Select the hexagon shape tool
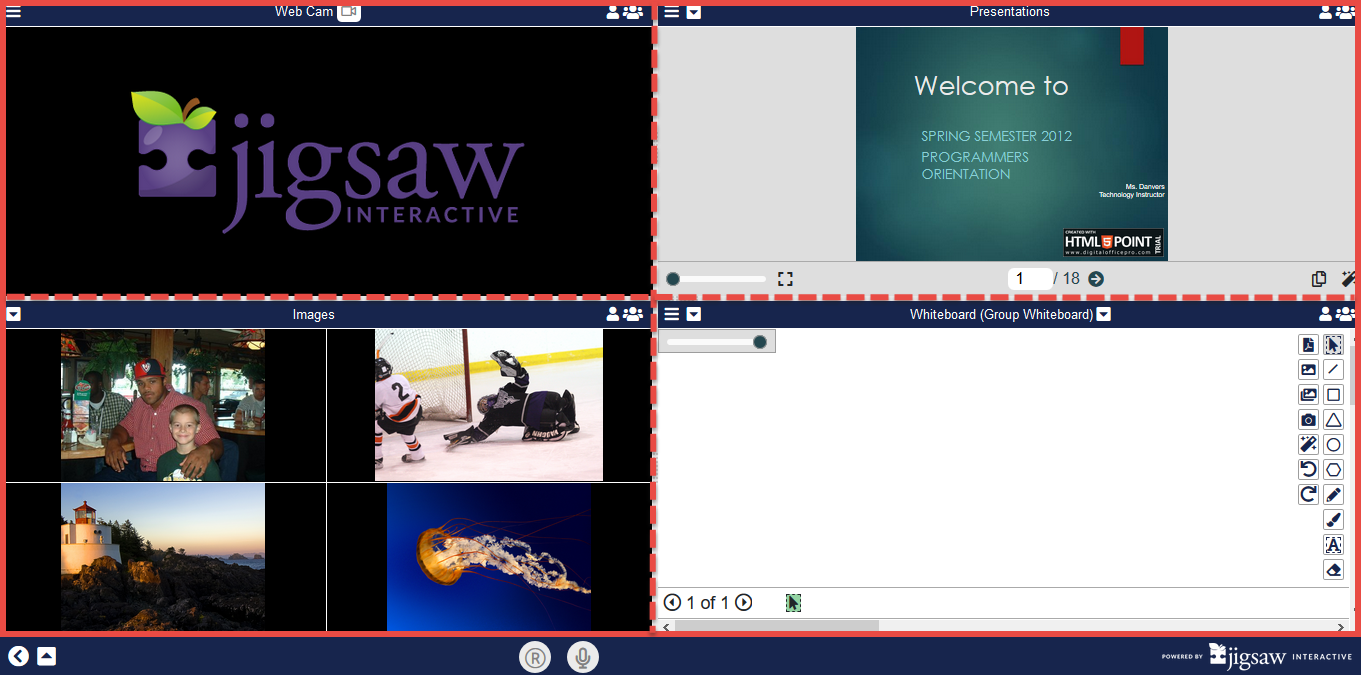The height and width of the screenshot is (675, 1361). point(1333,470)
